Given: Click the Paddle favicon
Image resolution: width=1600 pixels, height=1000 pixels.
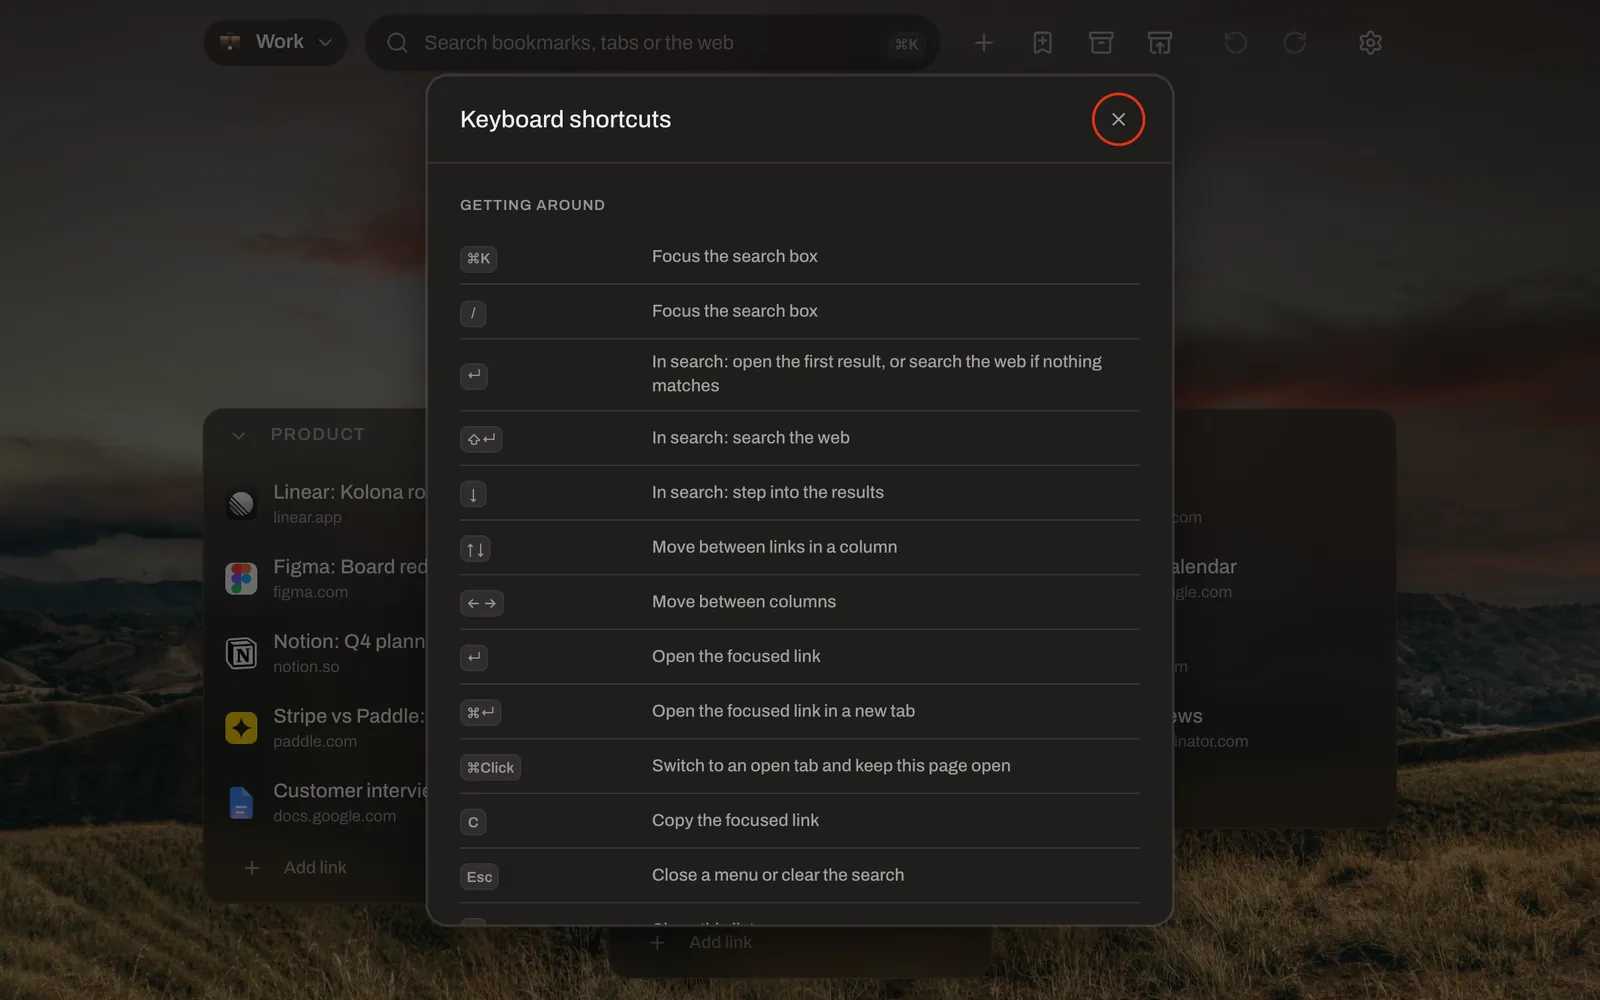Looking at the screenshot, I should click(x=241, y=728).
